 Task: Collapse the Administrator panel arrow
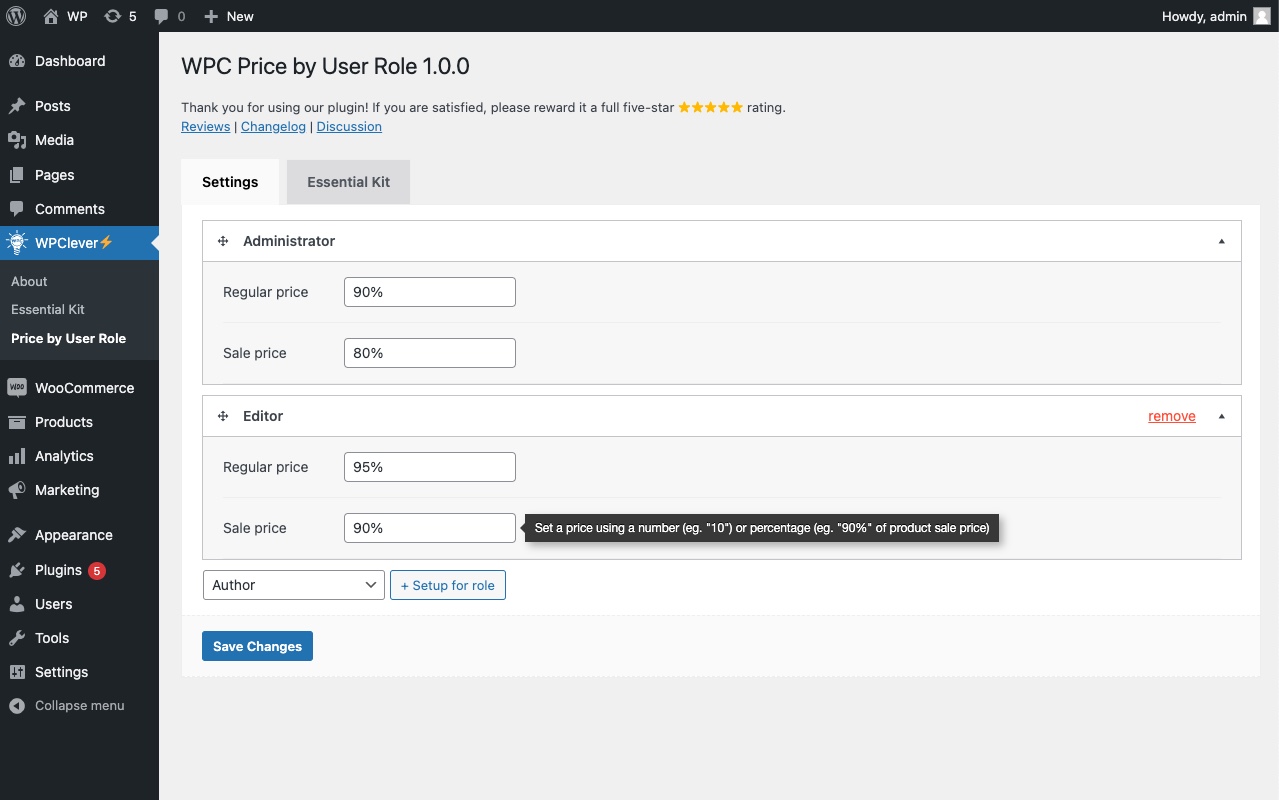click(x=1221, y=241)
